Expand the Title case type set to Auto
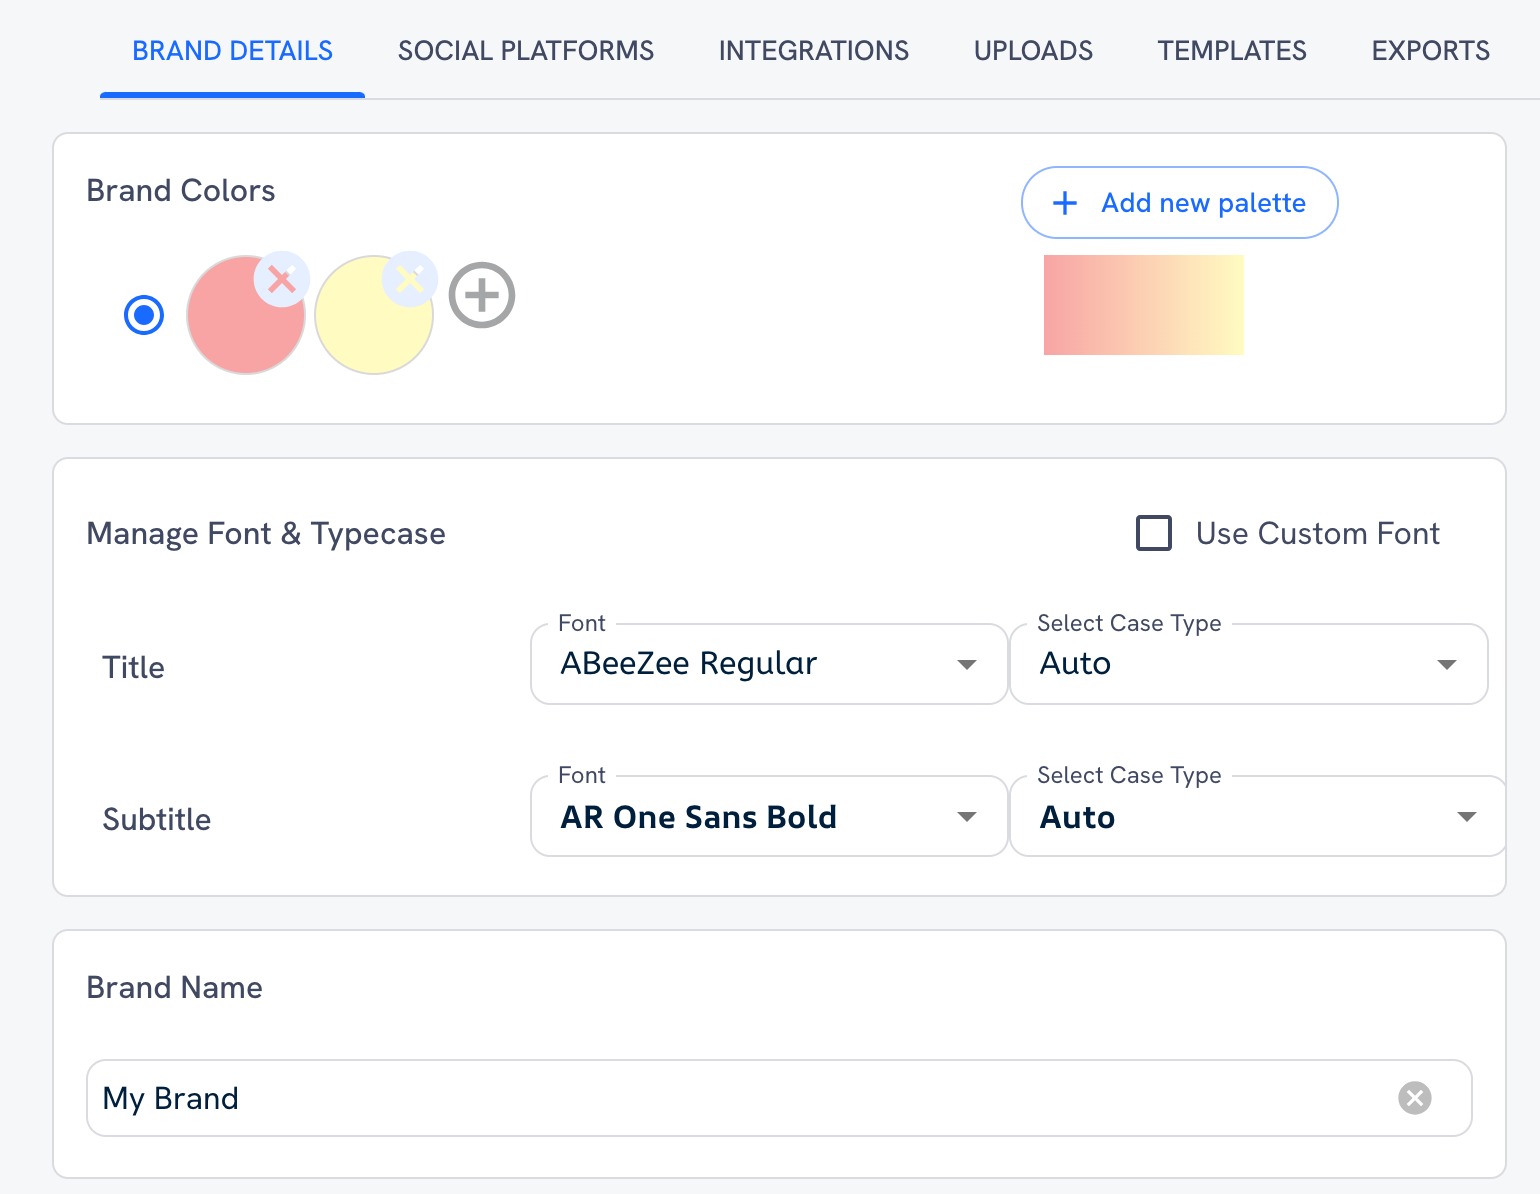 click(1446, 663)
